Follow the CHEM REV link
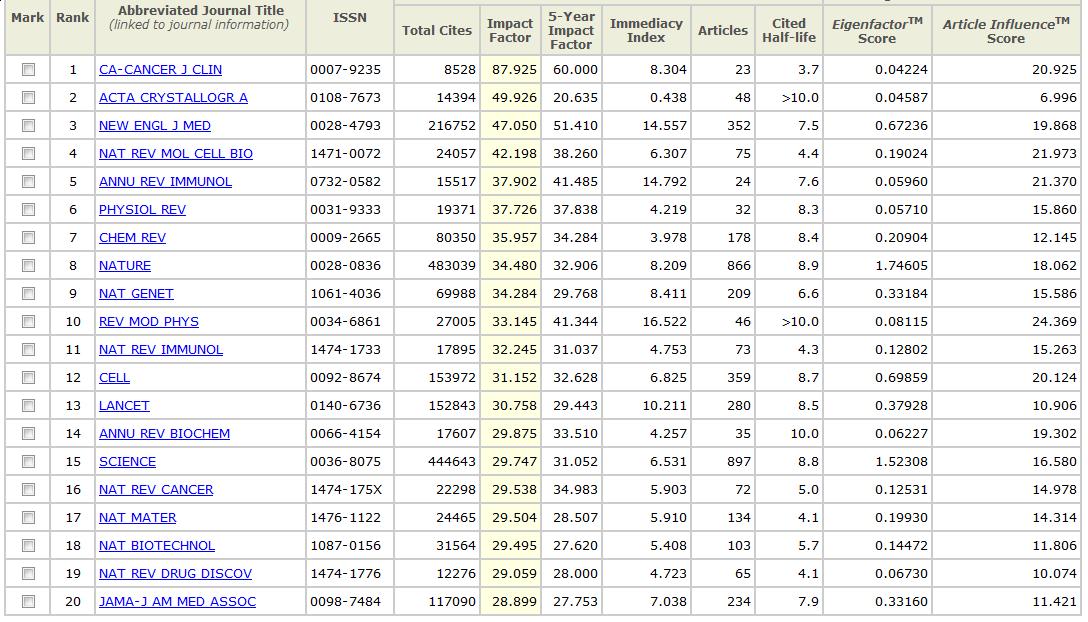Viewport: 1088px width, 622px height. [133, 237]
